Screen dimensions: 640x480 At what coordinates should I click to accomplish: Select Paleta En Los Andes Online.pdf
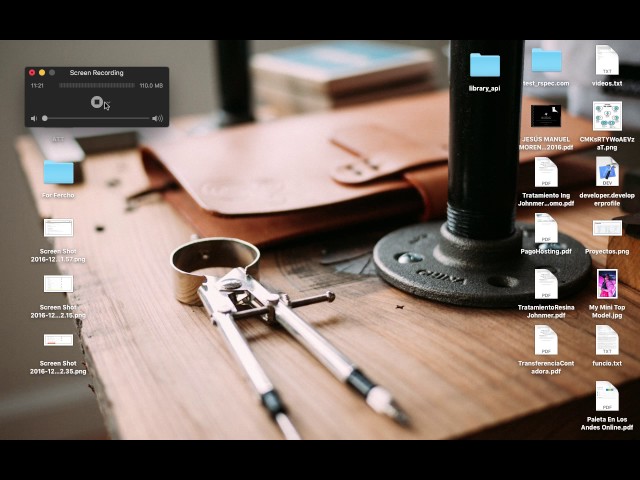click(x=607, y=396)
